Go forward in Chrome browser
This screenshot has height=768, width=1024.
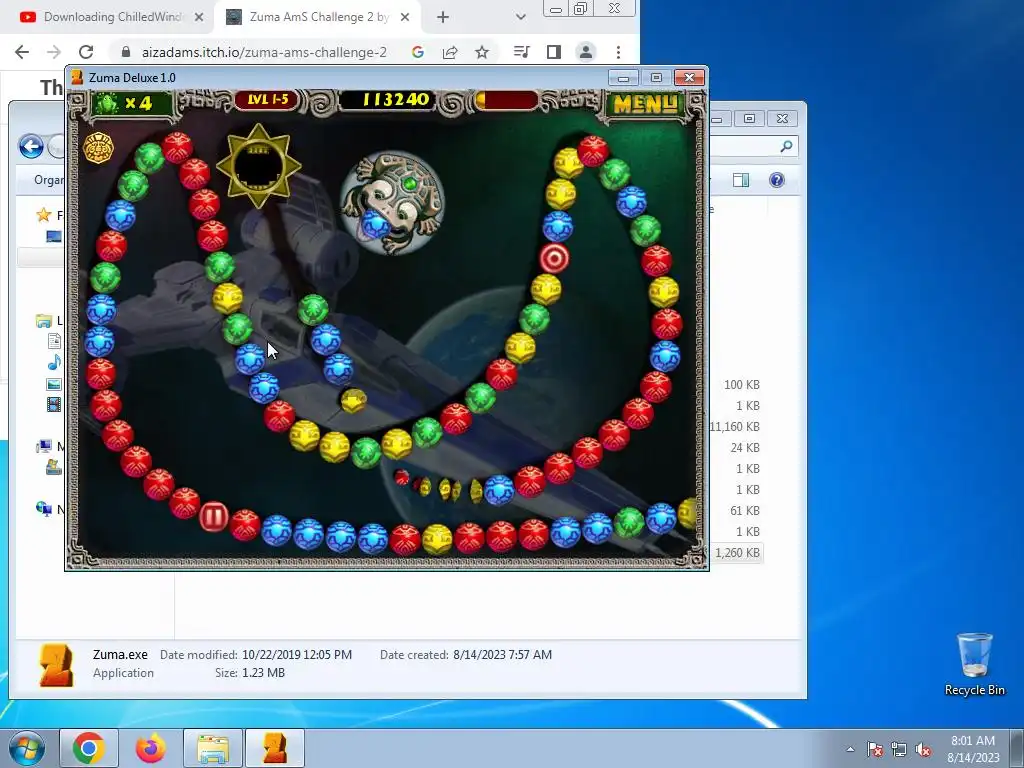(54, 52)
